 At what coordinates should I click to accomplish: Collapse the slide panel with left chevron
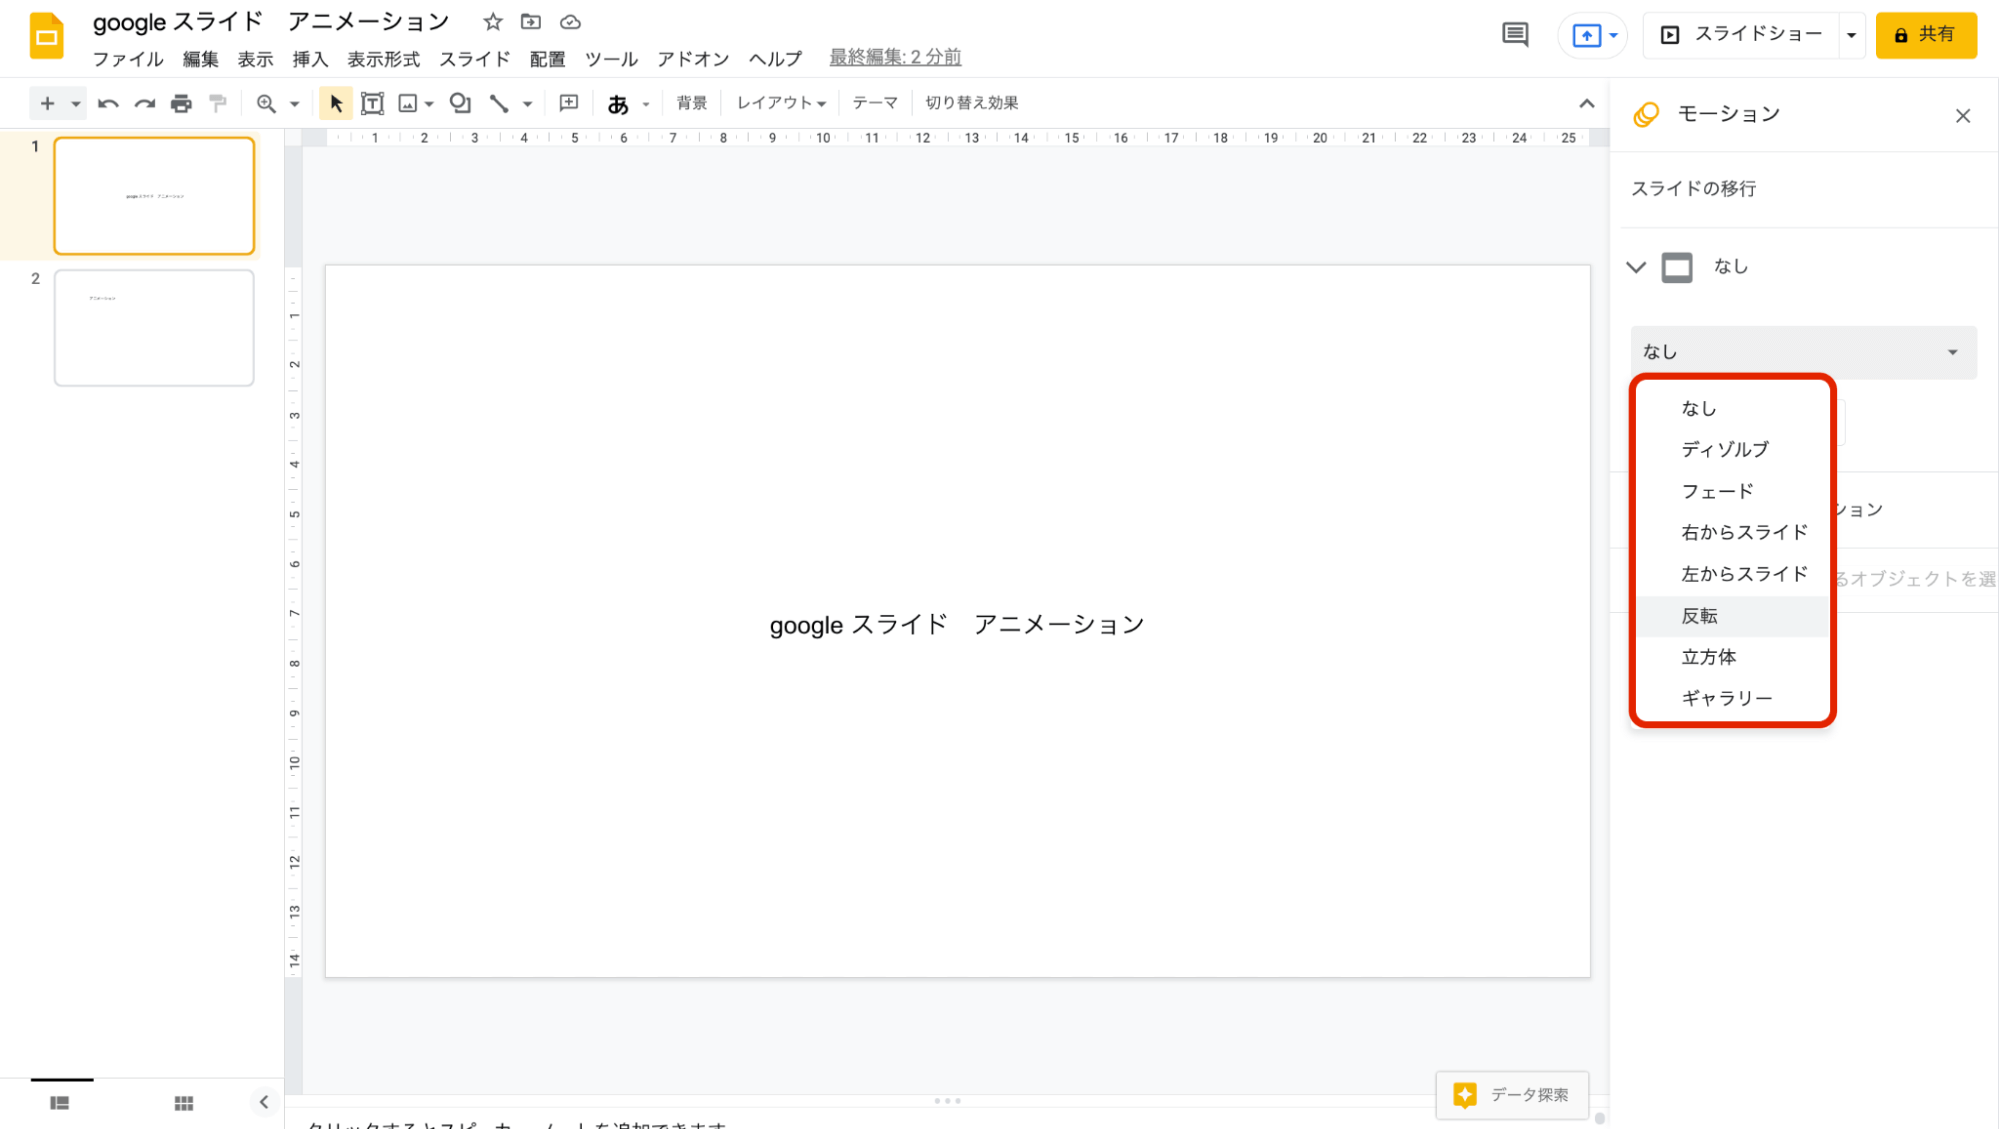click(x=264, y=1102)
